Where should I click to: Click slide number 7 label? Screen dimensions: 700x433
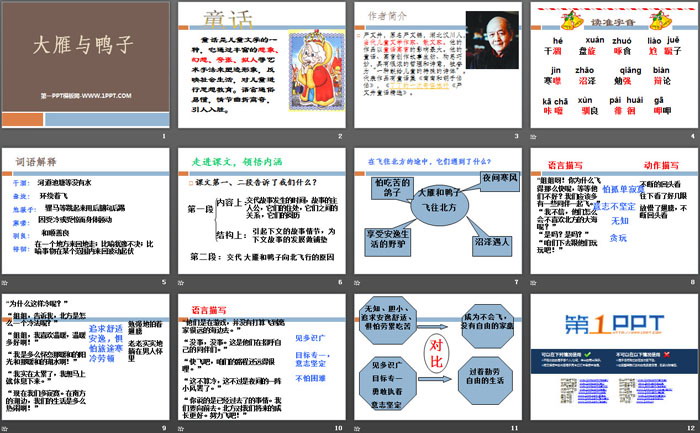[517, 282]
